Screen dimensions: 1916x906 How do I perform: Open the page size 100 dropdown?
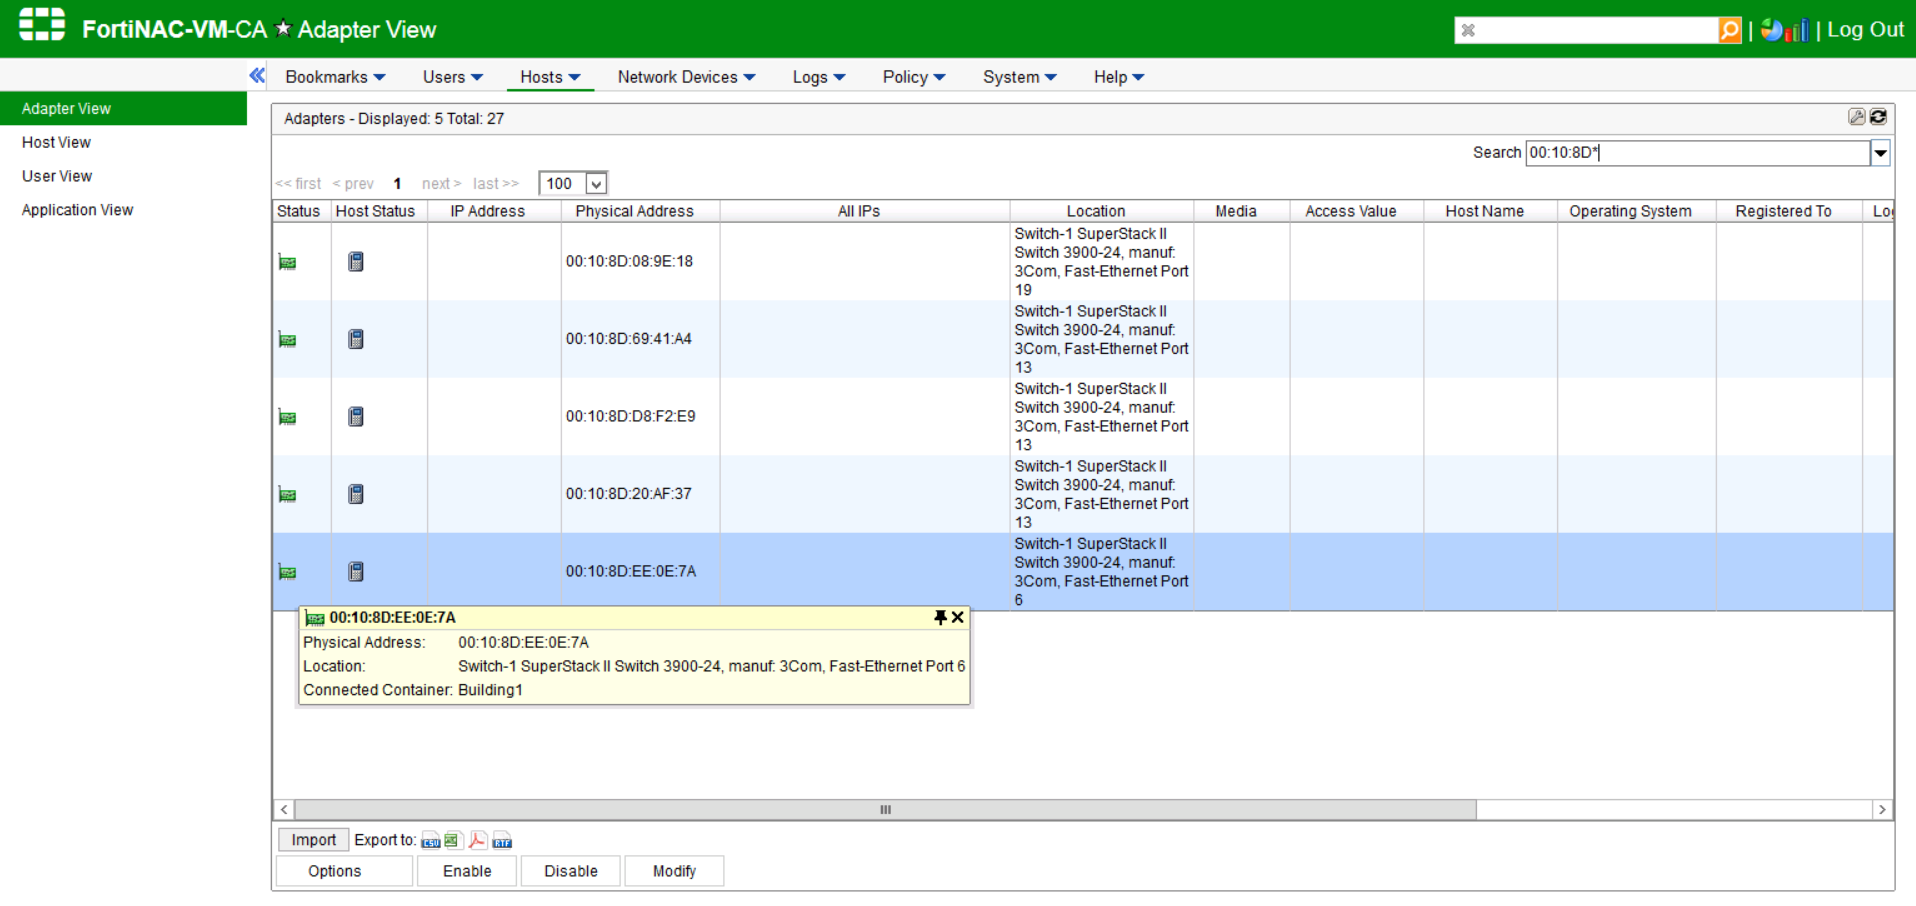coord(596,184)
